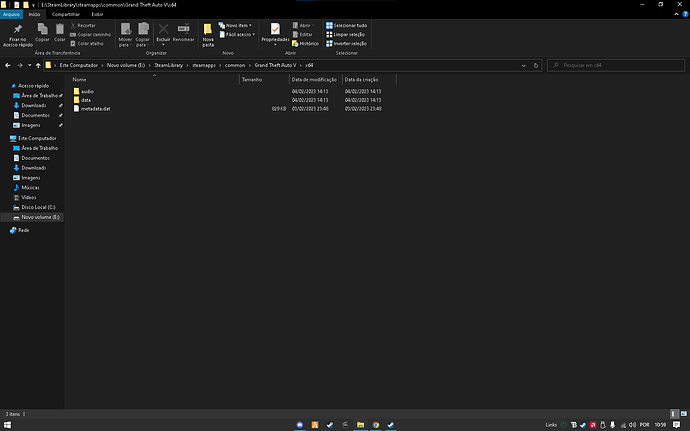Open the Arquivo menu
This screenshot has width=690, height=431.
12,15
